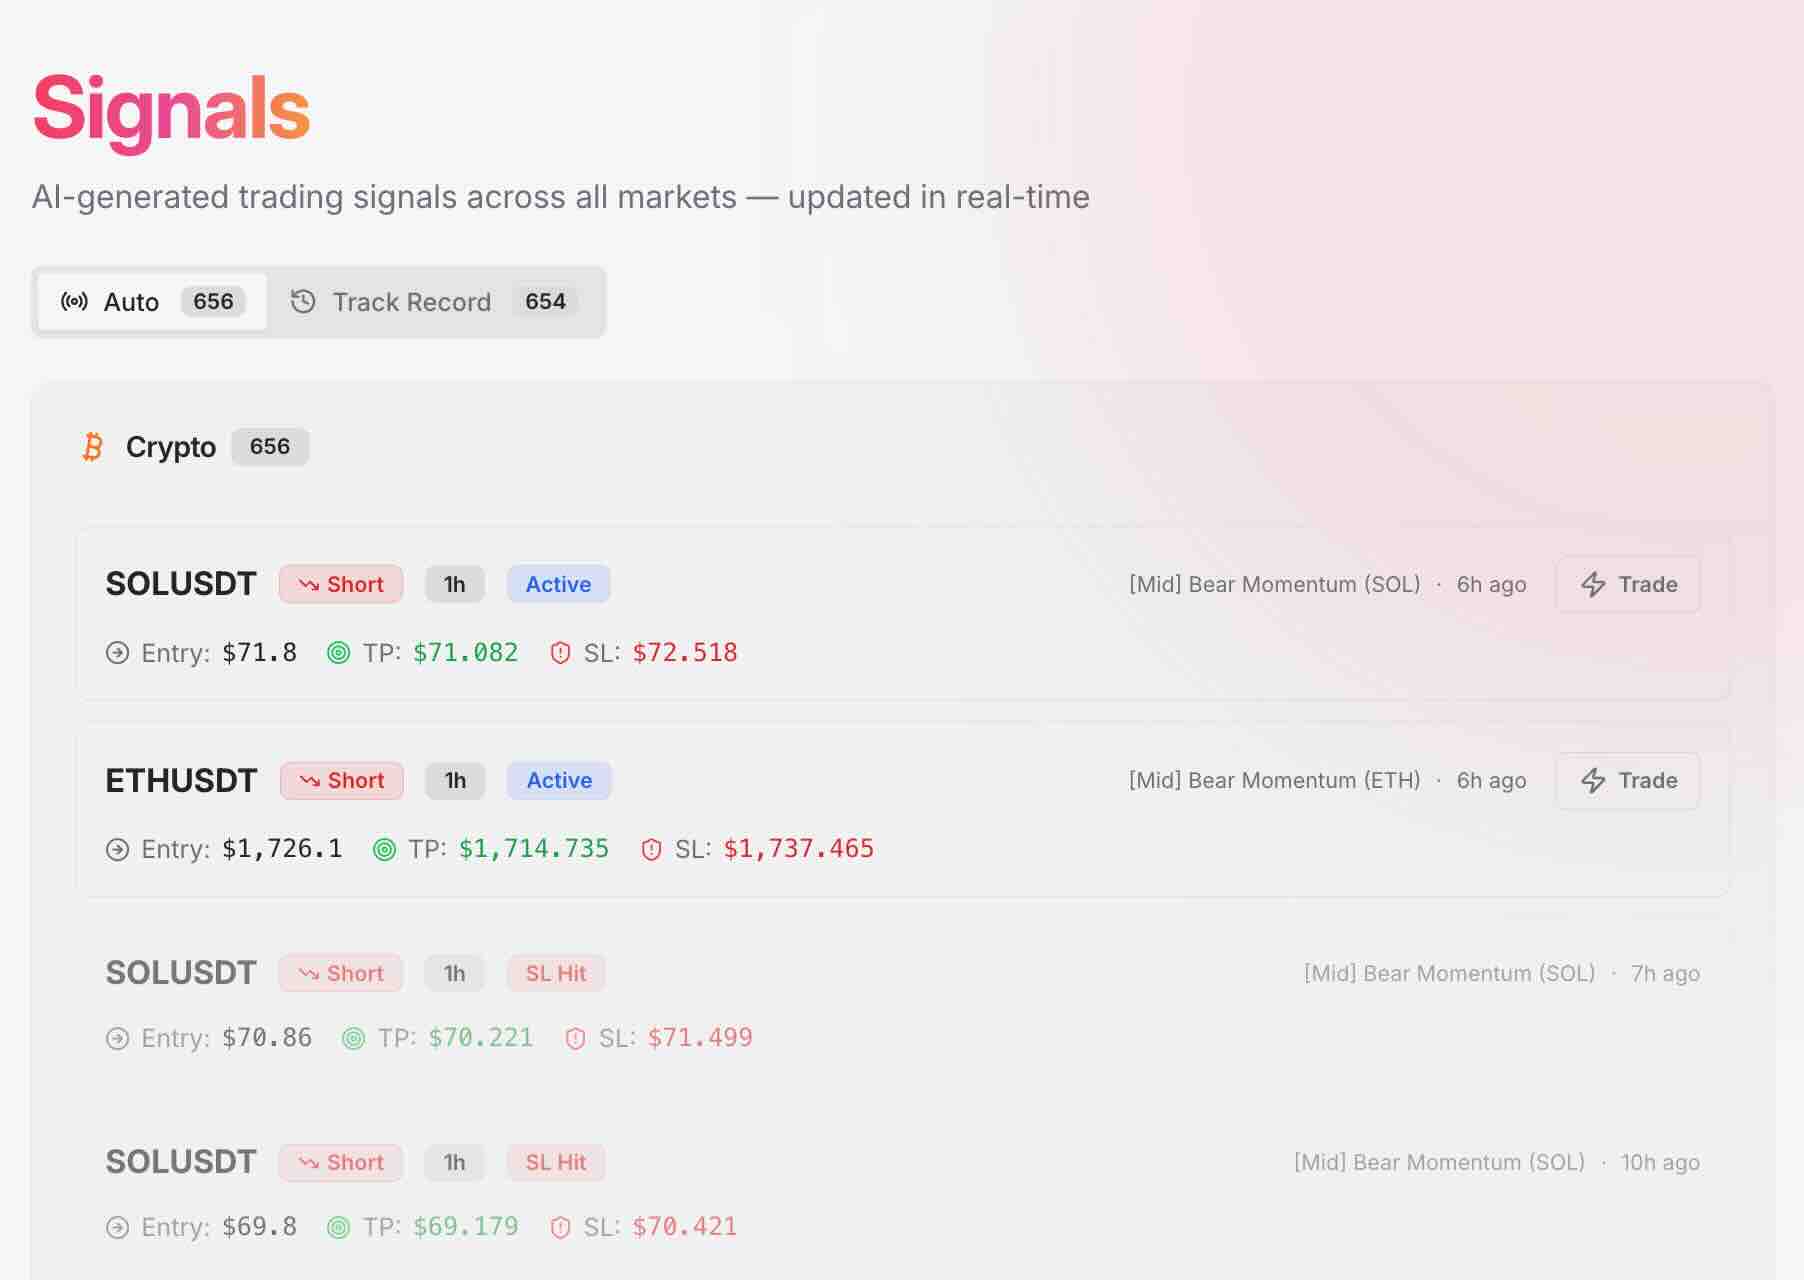1804x1280 pixels.
Task: Click the Short badge on ETHUSDT signal
Action: point(341,781)
